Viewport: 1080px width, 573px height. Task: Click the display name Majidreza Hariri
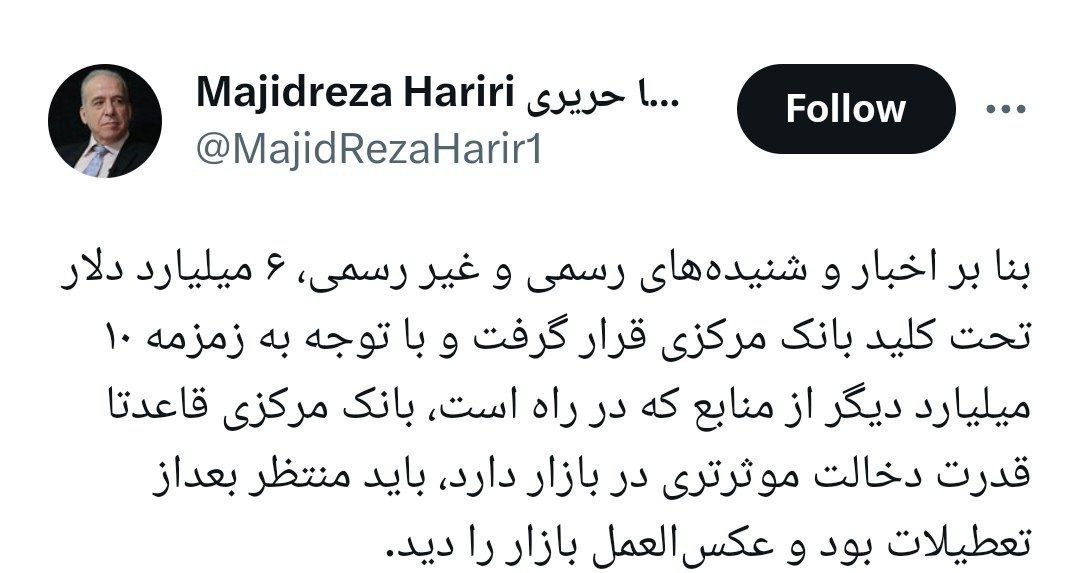coord(356,93)
